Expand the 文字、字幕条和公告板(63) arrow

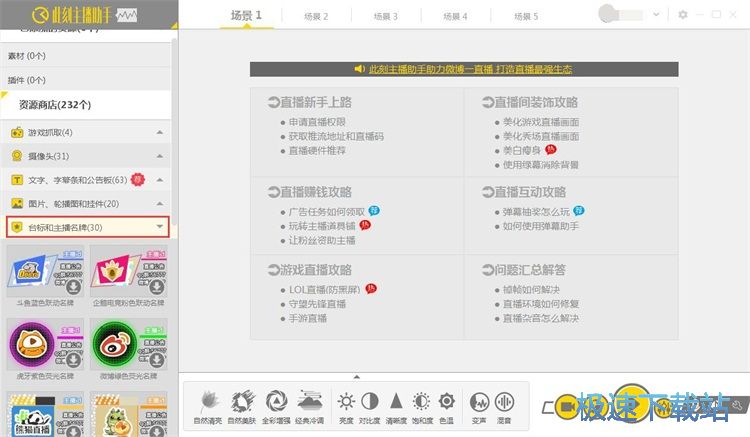(160, 180)
